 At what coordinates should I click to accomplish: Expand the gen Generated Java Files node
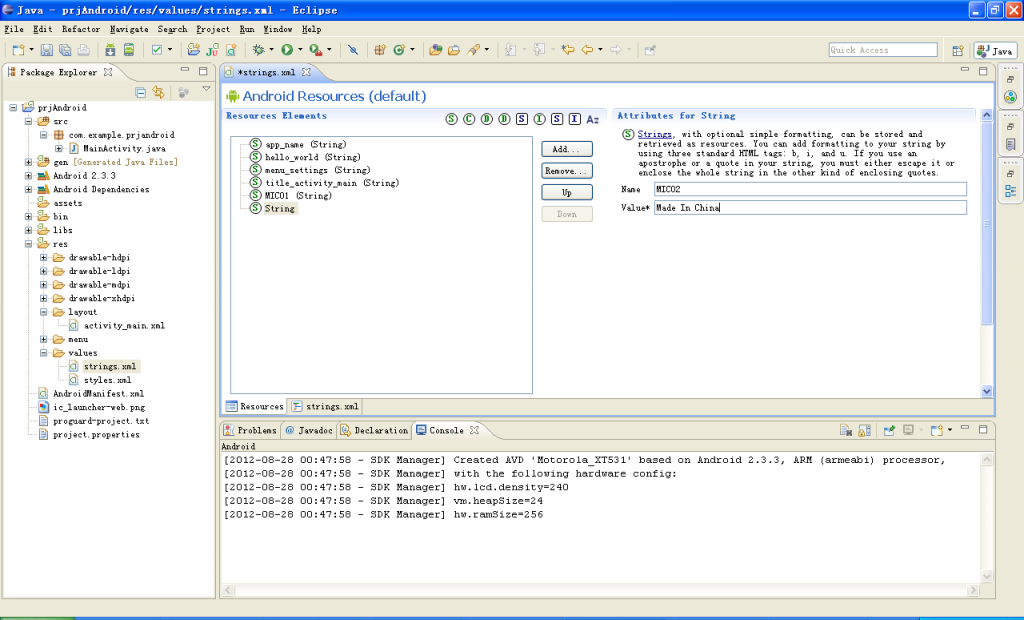click(x=28, y=162)
